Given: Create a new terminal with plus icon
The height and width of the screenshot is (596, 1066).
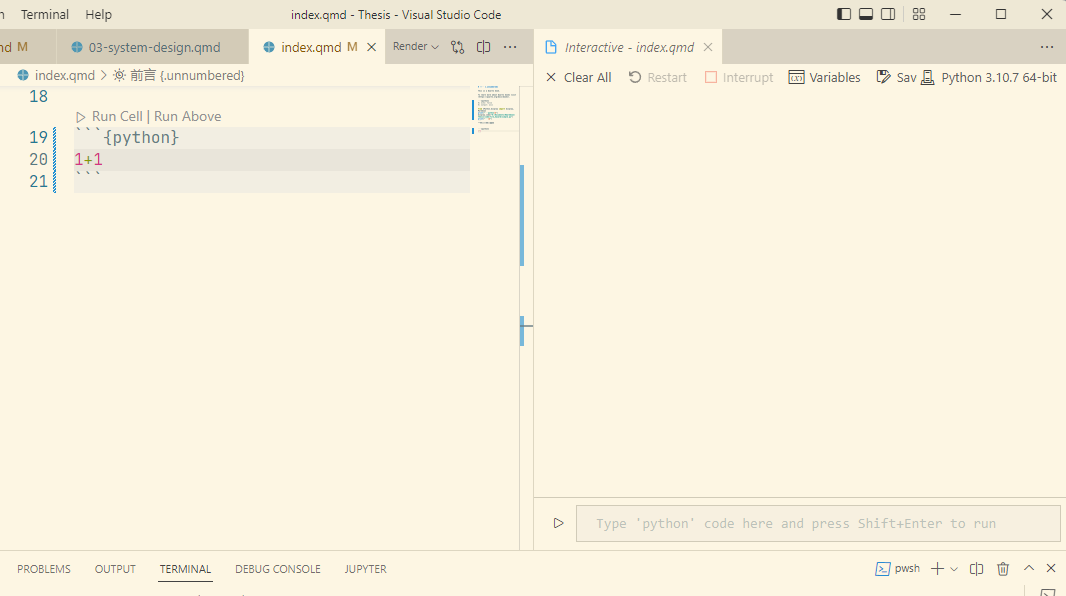Looking at the screenshot, I should 938,569.
